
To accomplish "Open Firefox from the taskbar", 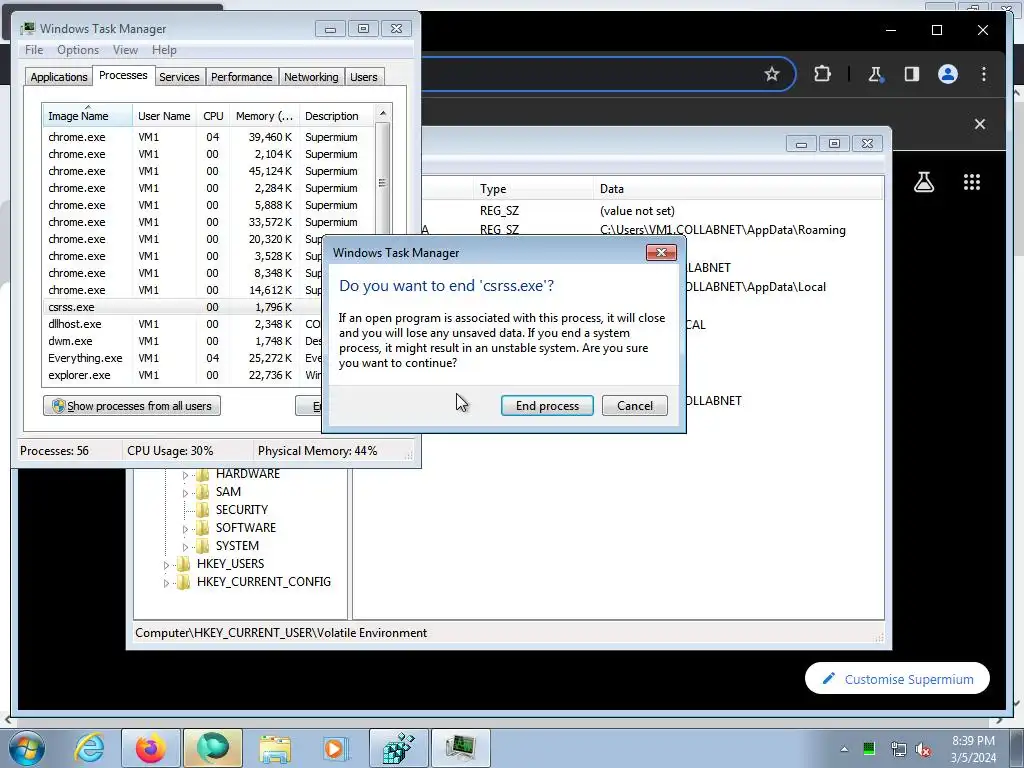I will 150,748.
